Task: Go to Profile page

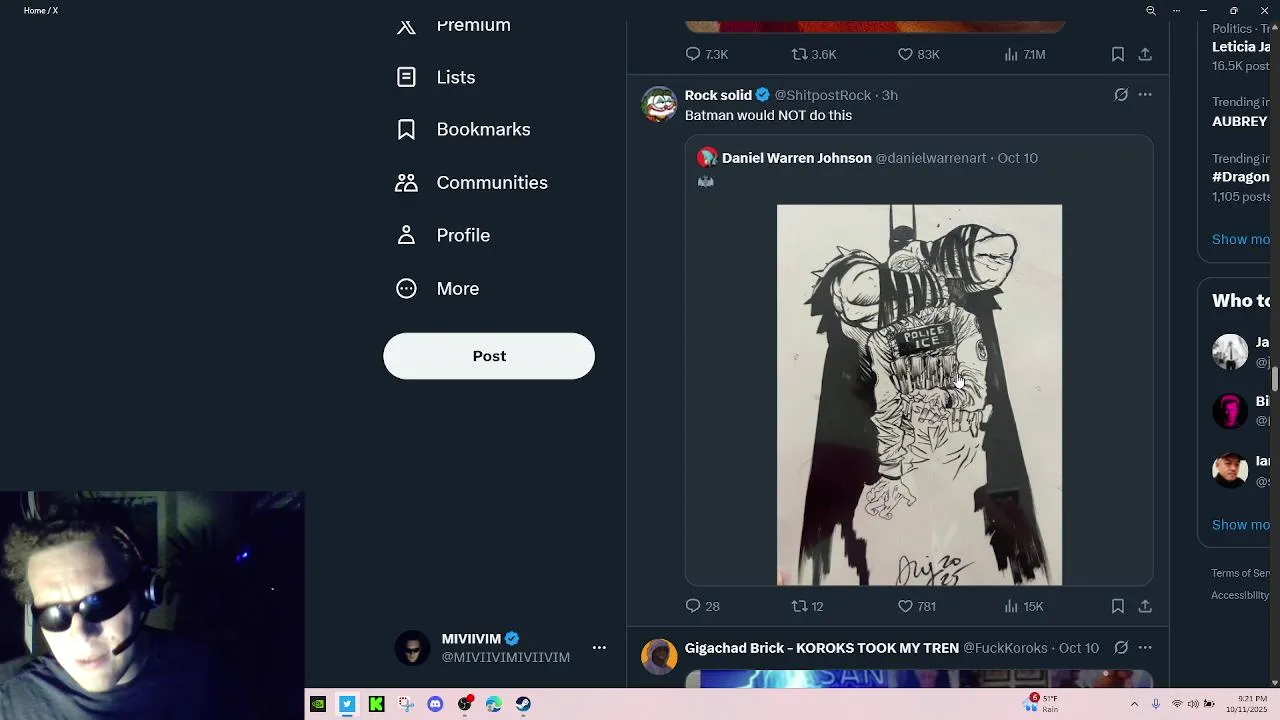Action: pos(442,235)
